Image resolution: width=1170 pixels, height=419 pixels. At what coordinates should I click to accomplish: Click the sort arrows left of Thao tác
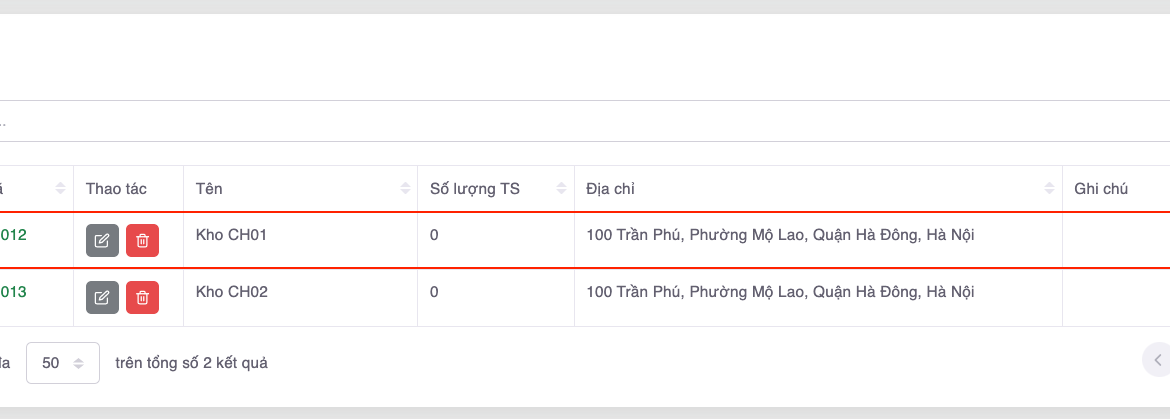tap(61, 189)
